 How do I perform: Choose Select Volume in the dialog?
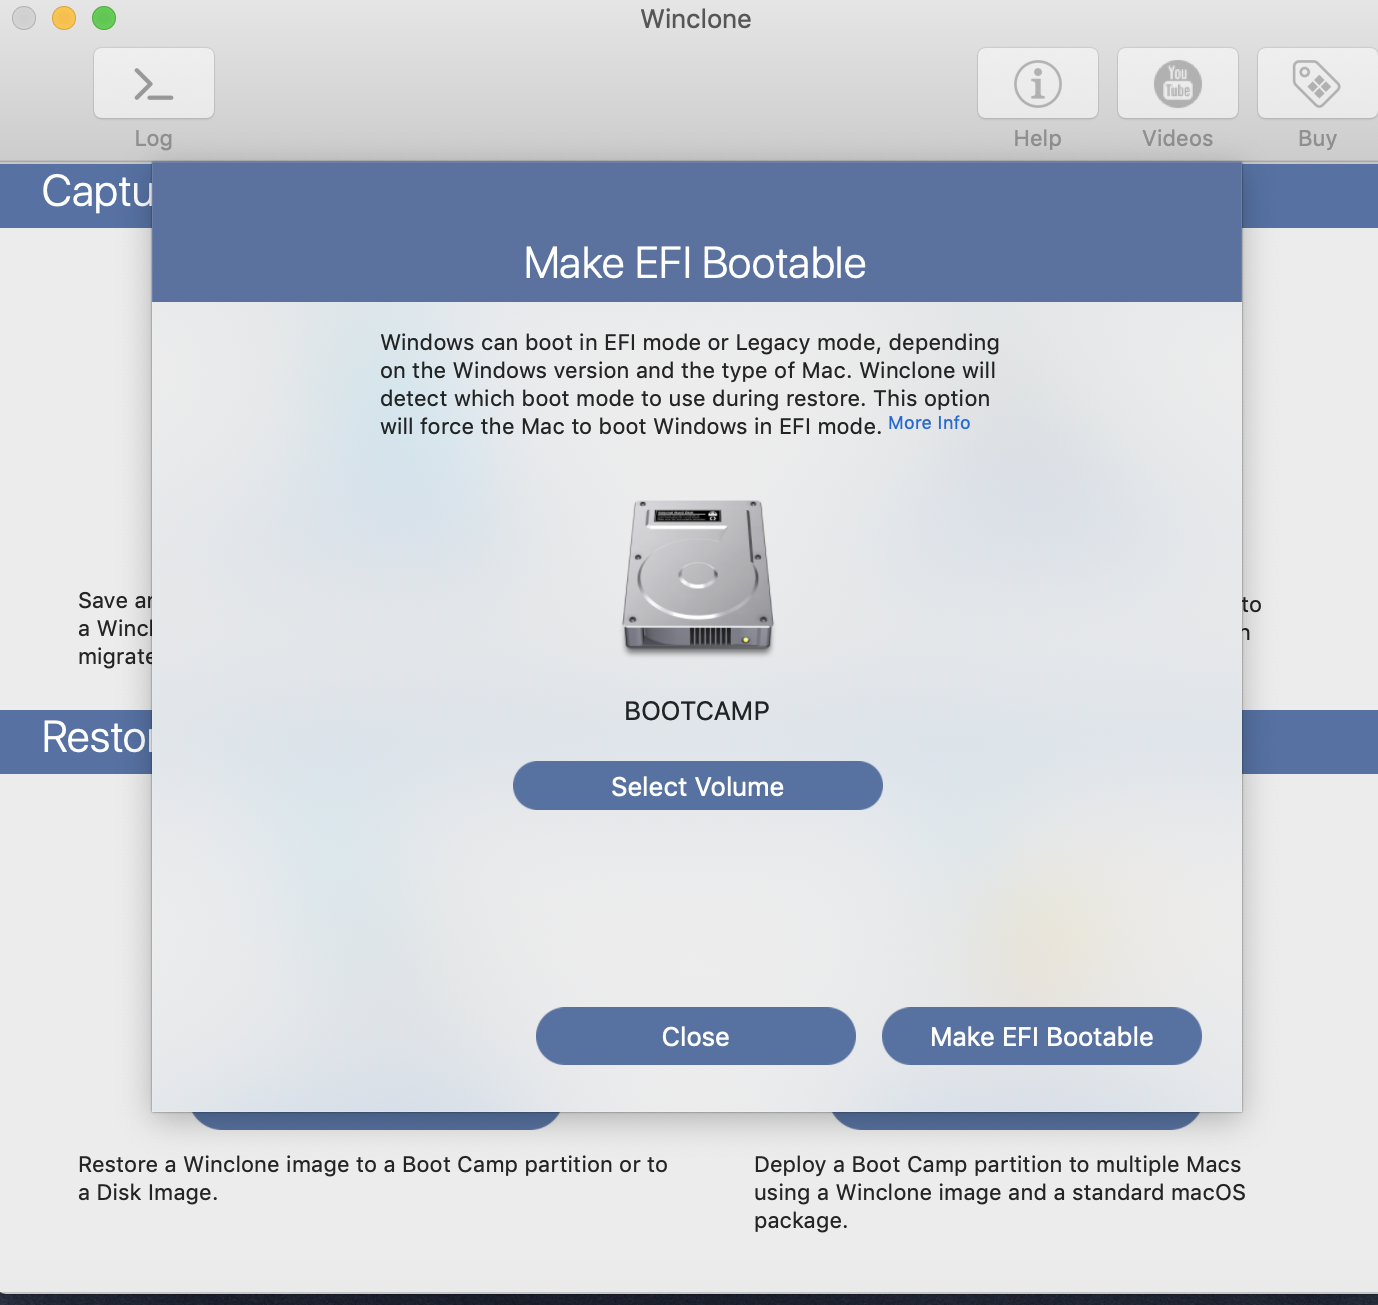tap(697, 786)
